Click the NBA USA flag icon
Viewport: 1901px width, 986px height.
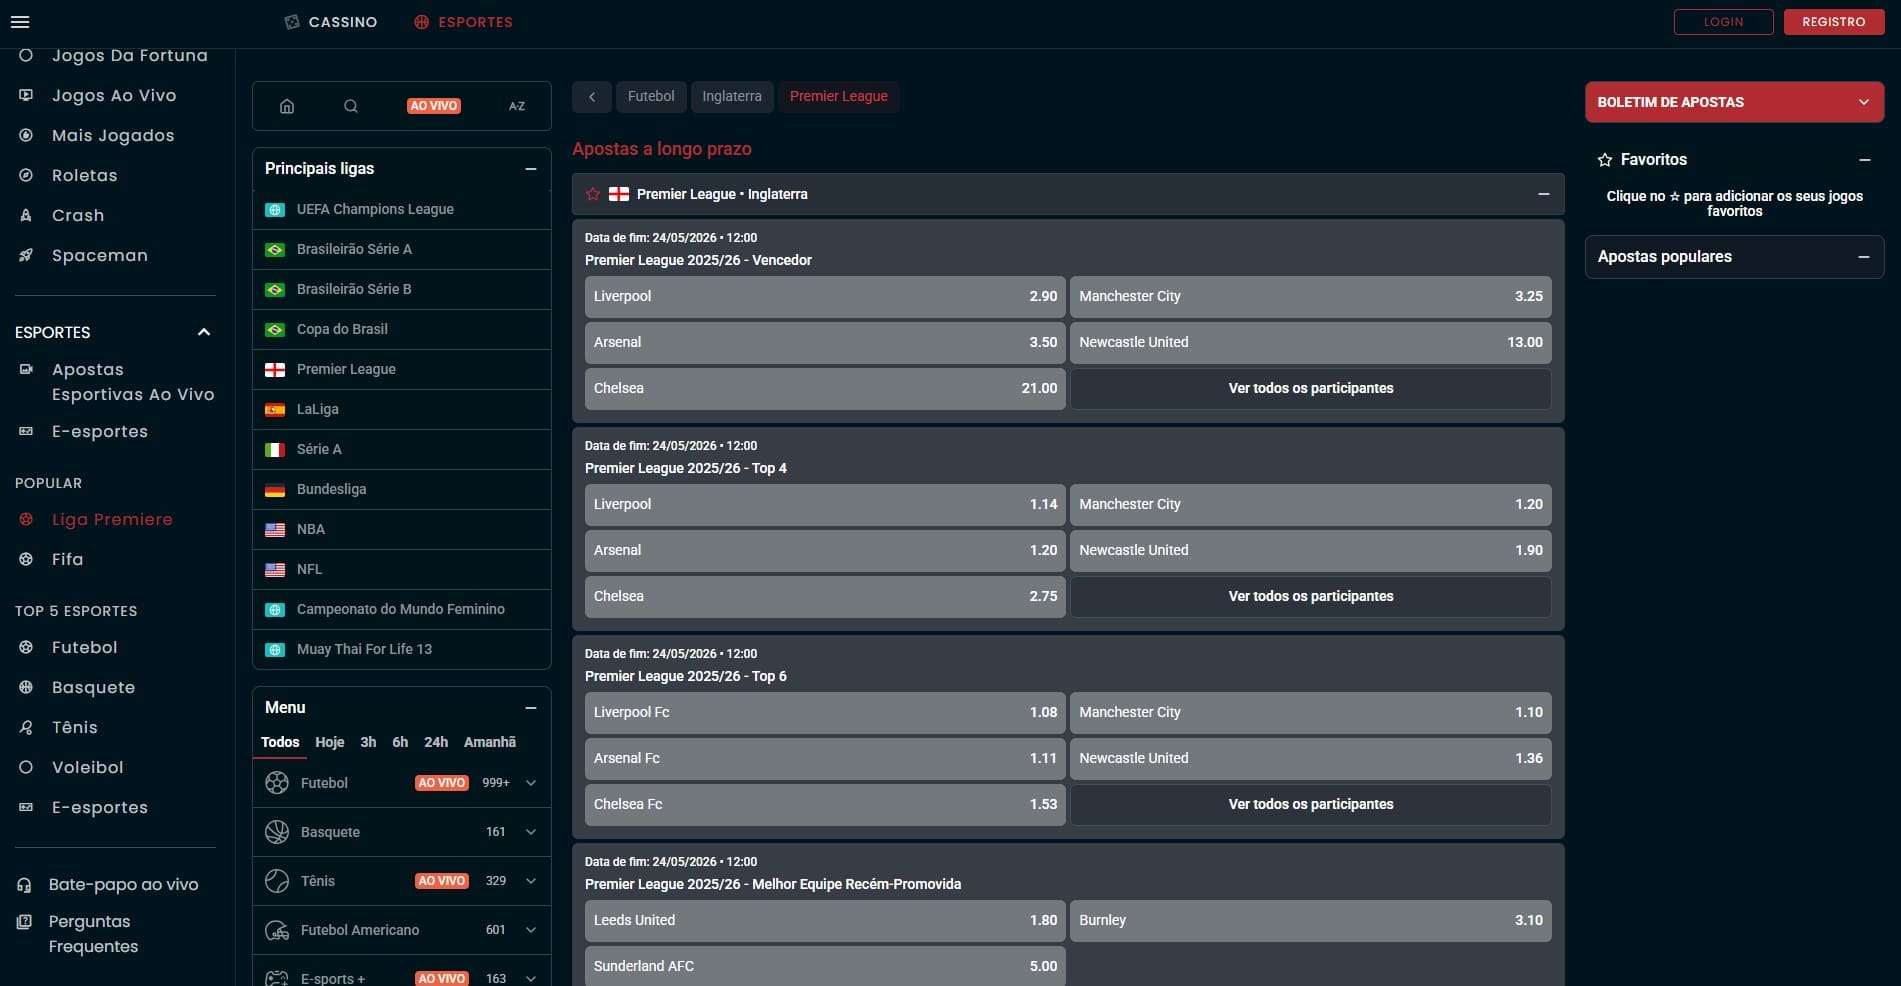pyautogui.click(x=275, y=530)
